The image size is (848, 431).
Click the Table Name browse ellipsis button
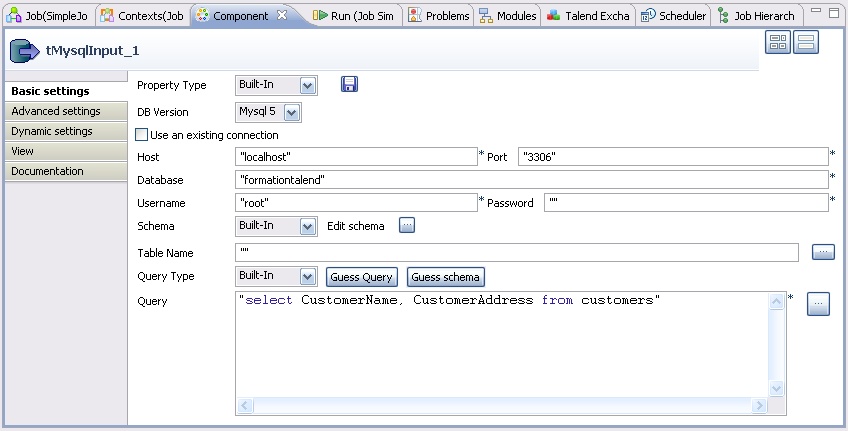[x=822, y=253]
